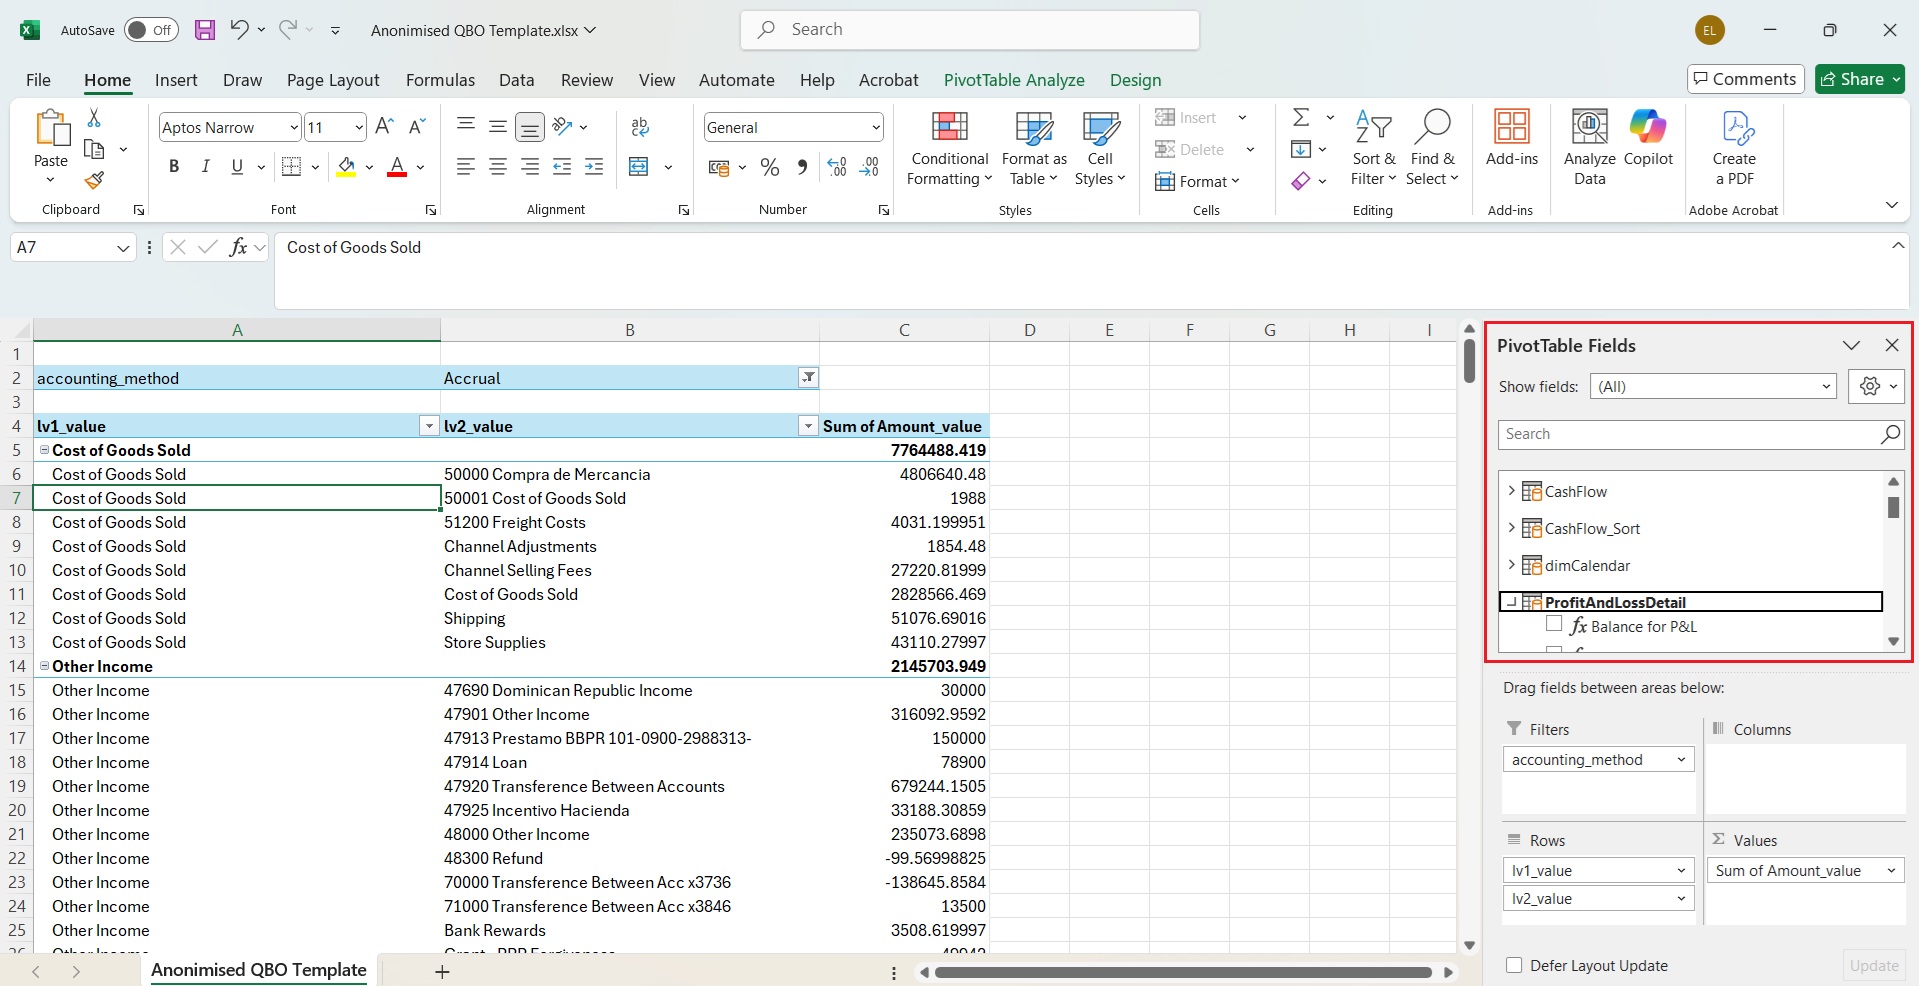Expand the dimCalendar table fields
Screen dimensions: 1919x986
1511,565
